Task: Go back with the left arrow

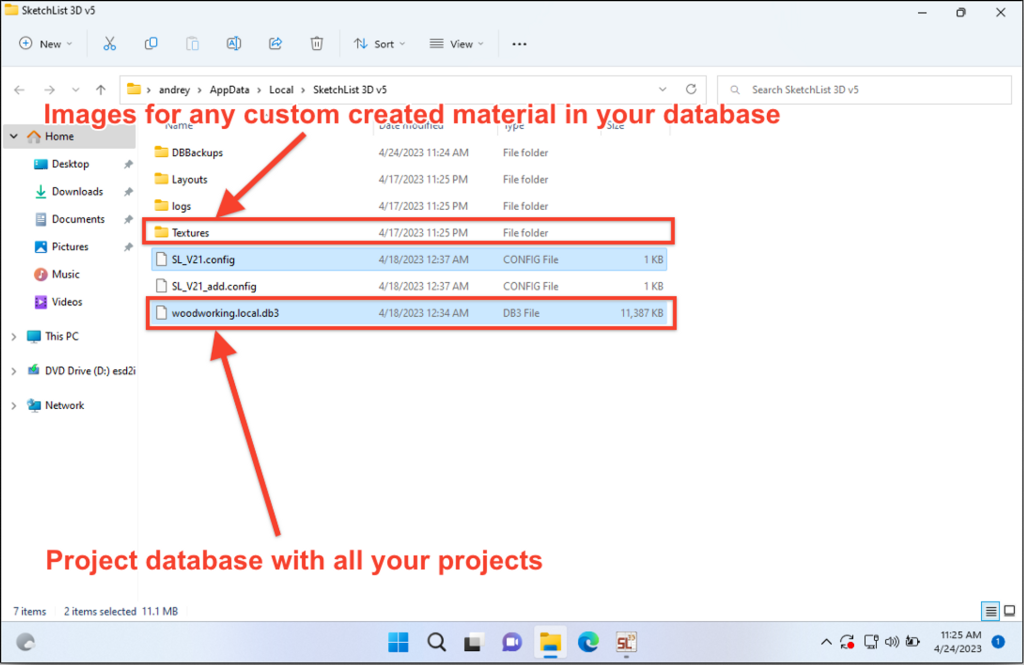Action: coord(20,89)
